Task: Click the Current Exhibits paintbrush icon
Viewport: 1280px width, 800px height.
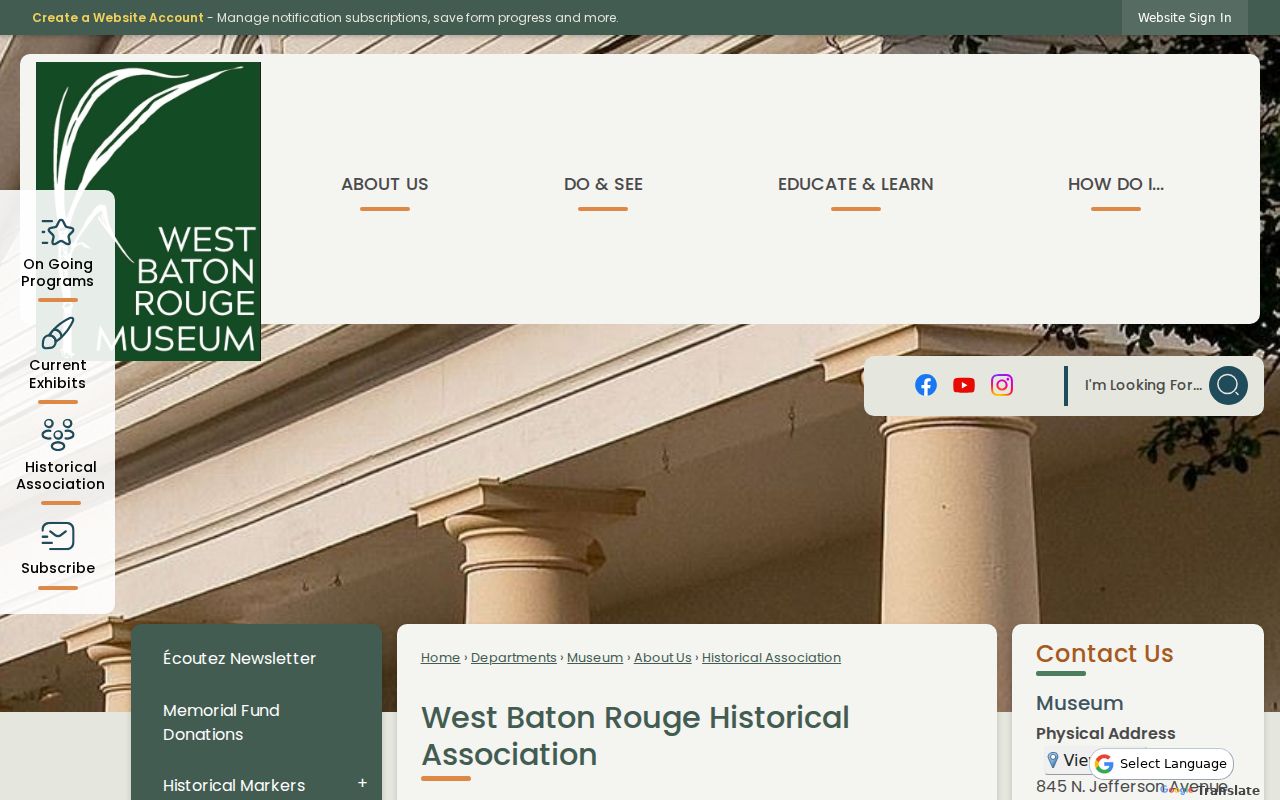Action: 58,333
